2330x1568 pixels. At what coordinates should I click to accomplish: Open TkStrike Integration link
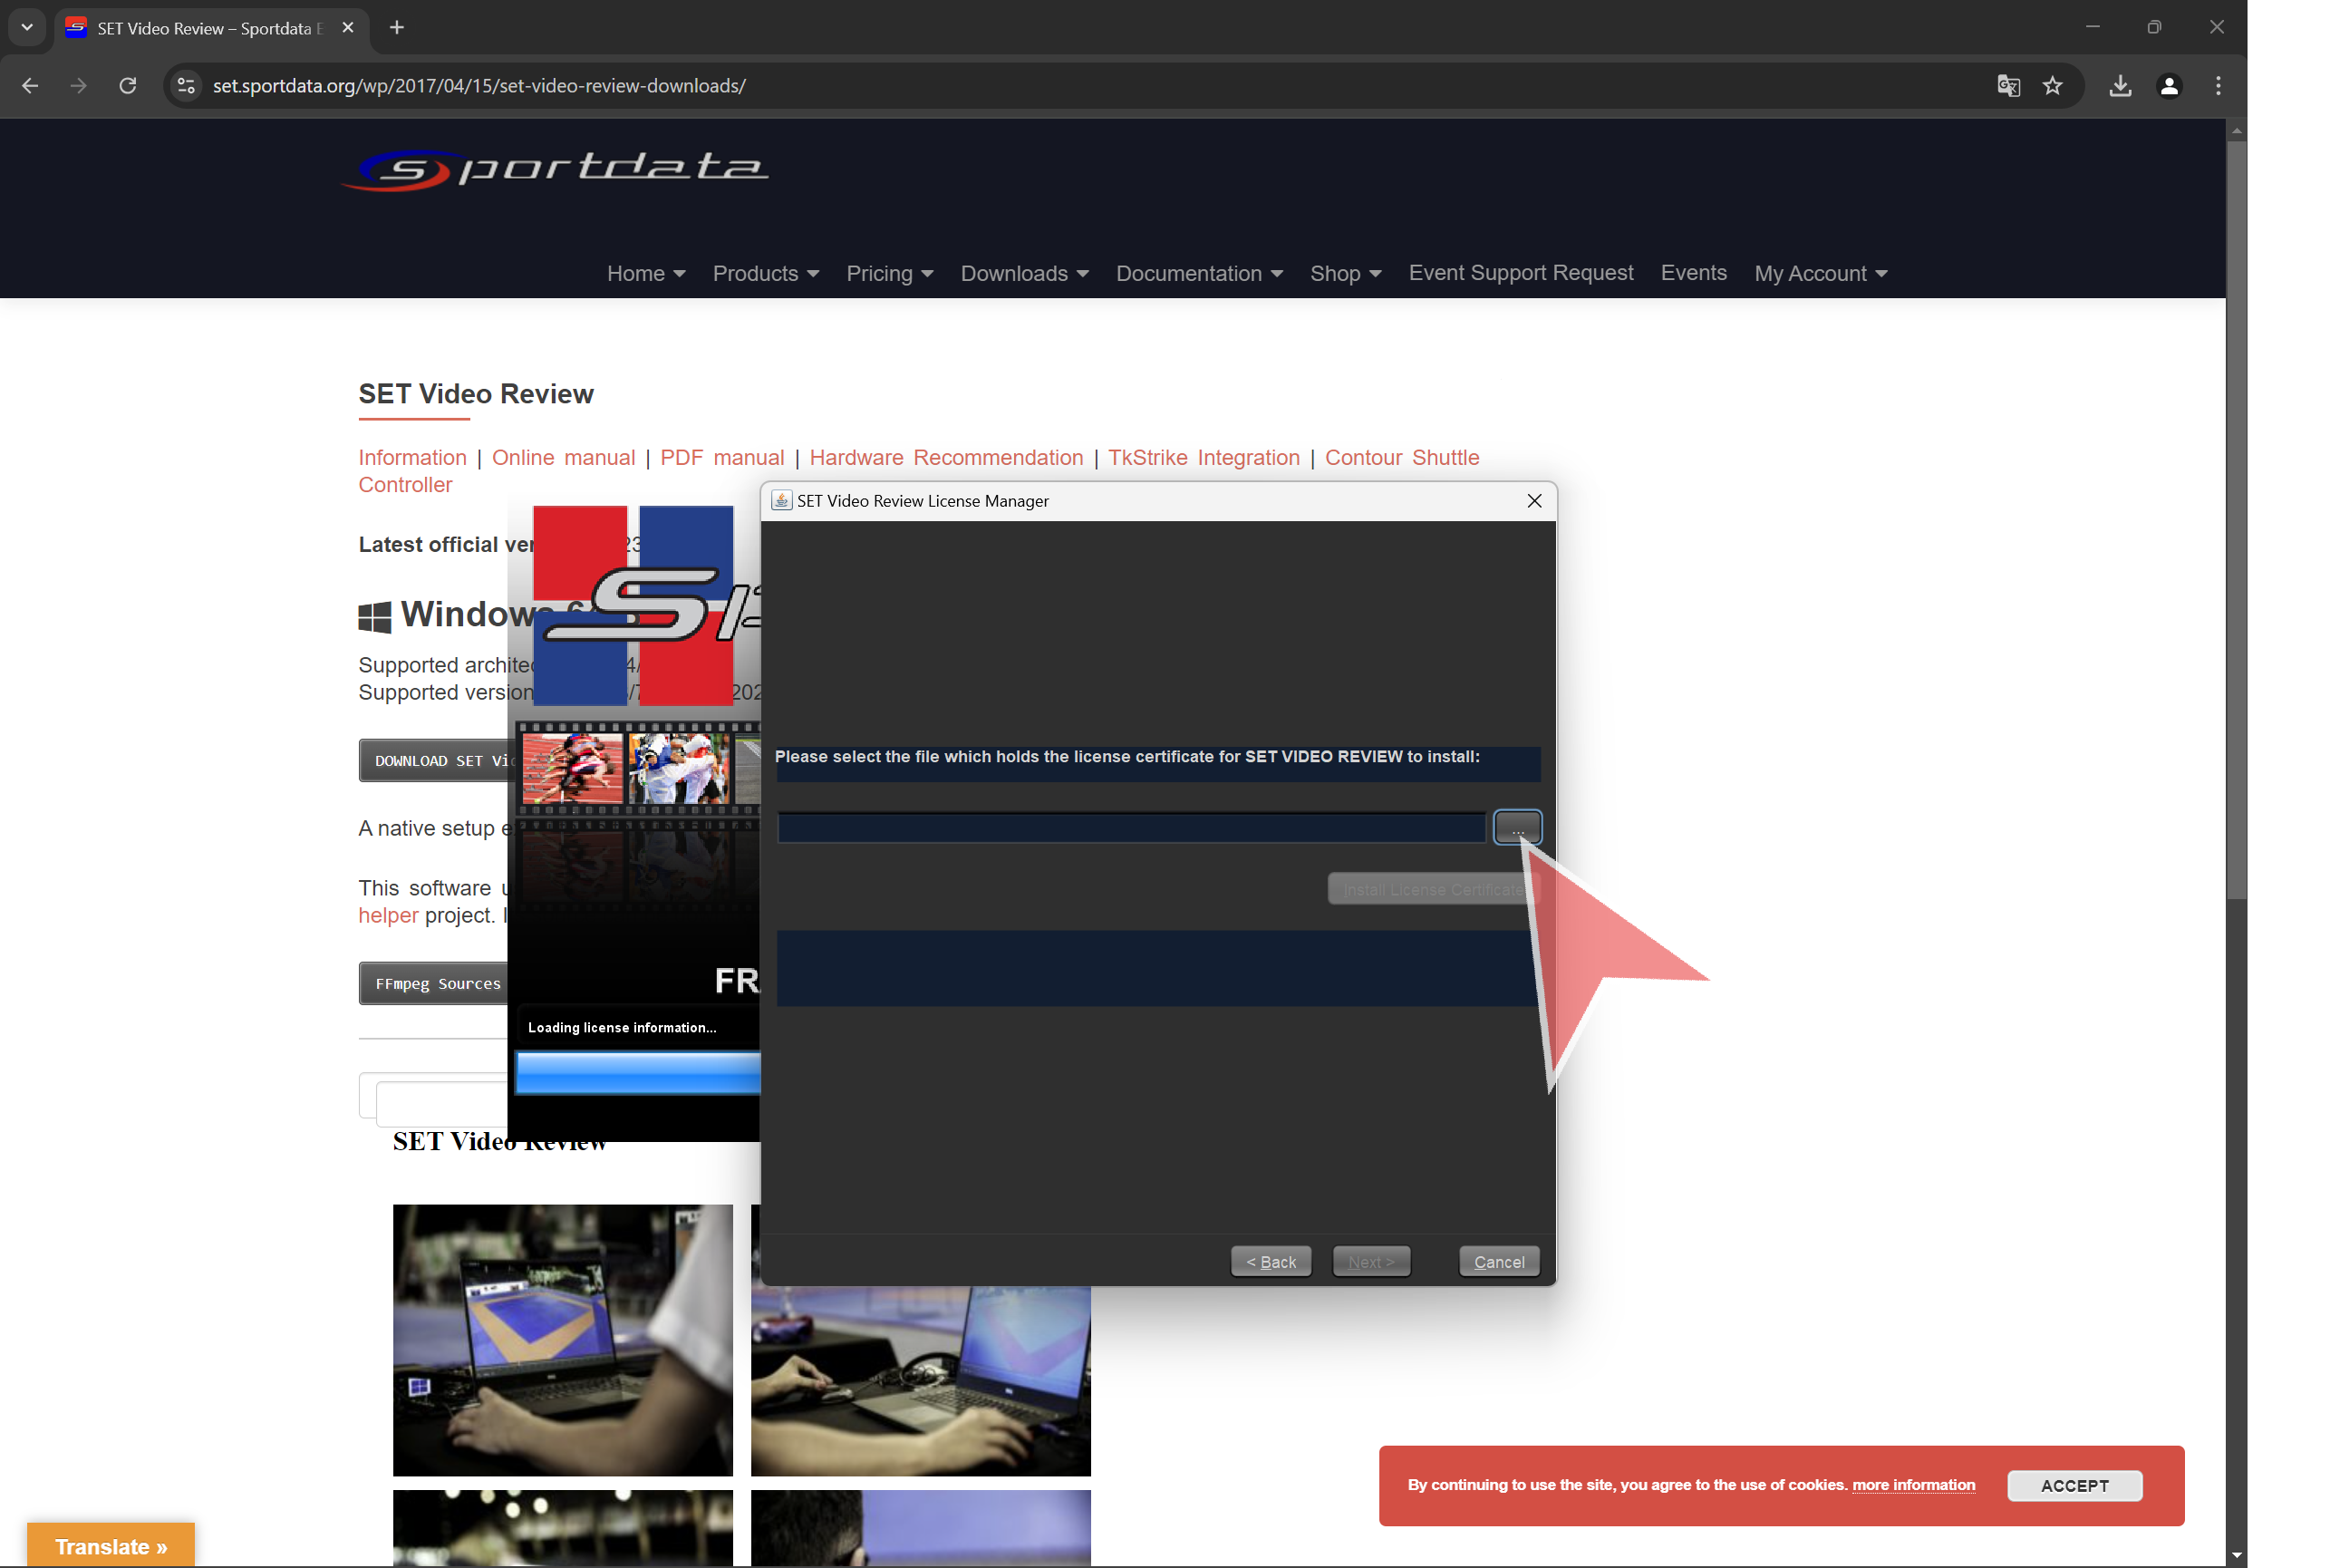[x=1204, y=457]
